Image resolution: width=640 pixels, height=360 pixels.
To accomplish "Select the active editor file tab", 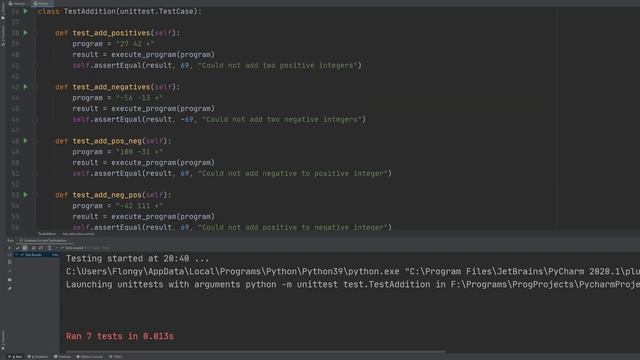I will (x=41, y=3).
